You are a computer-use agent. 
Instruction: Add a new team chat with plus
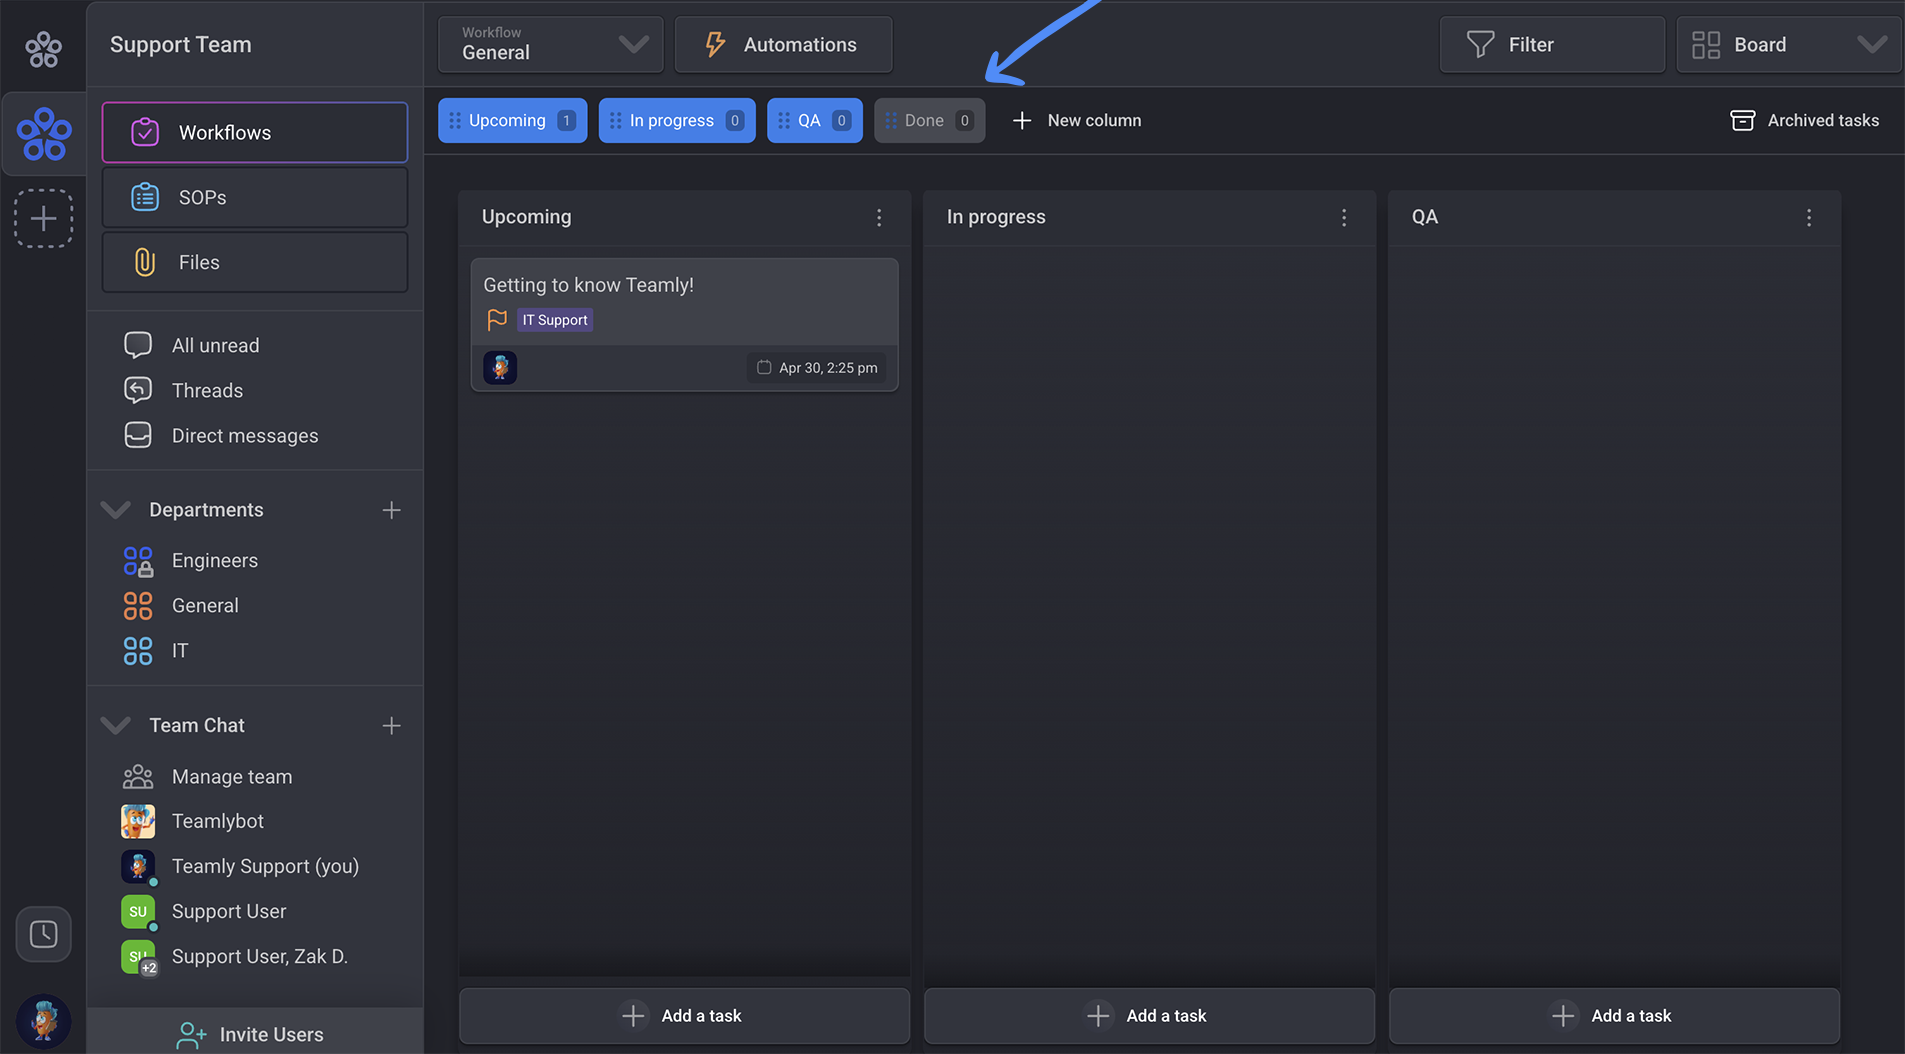coord(391,725)
